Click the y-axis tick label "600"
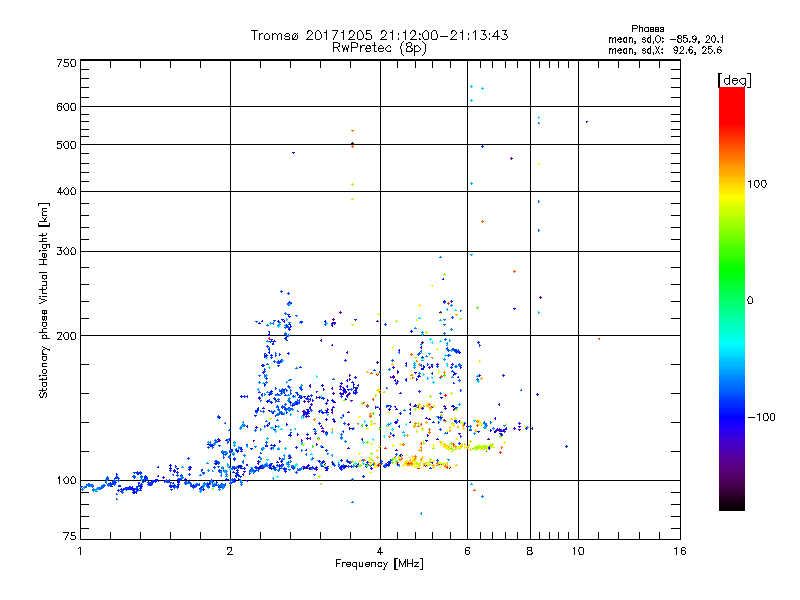This screenshot has width=800, height=600. coord(66,107)
